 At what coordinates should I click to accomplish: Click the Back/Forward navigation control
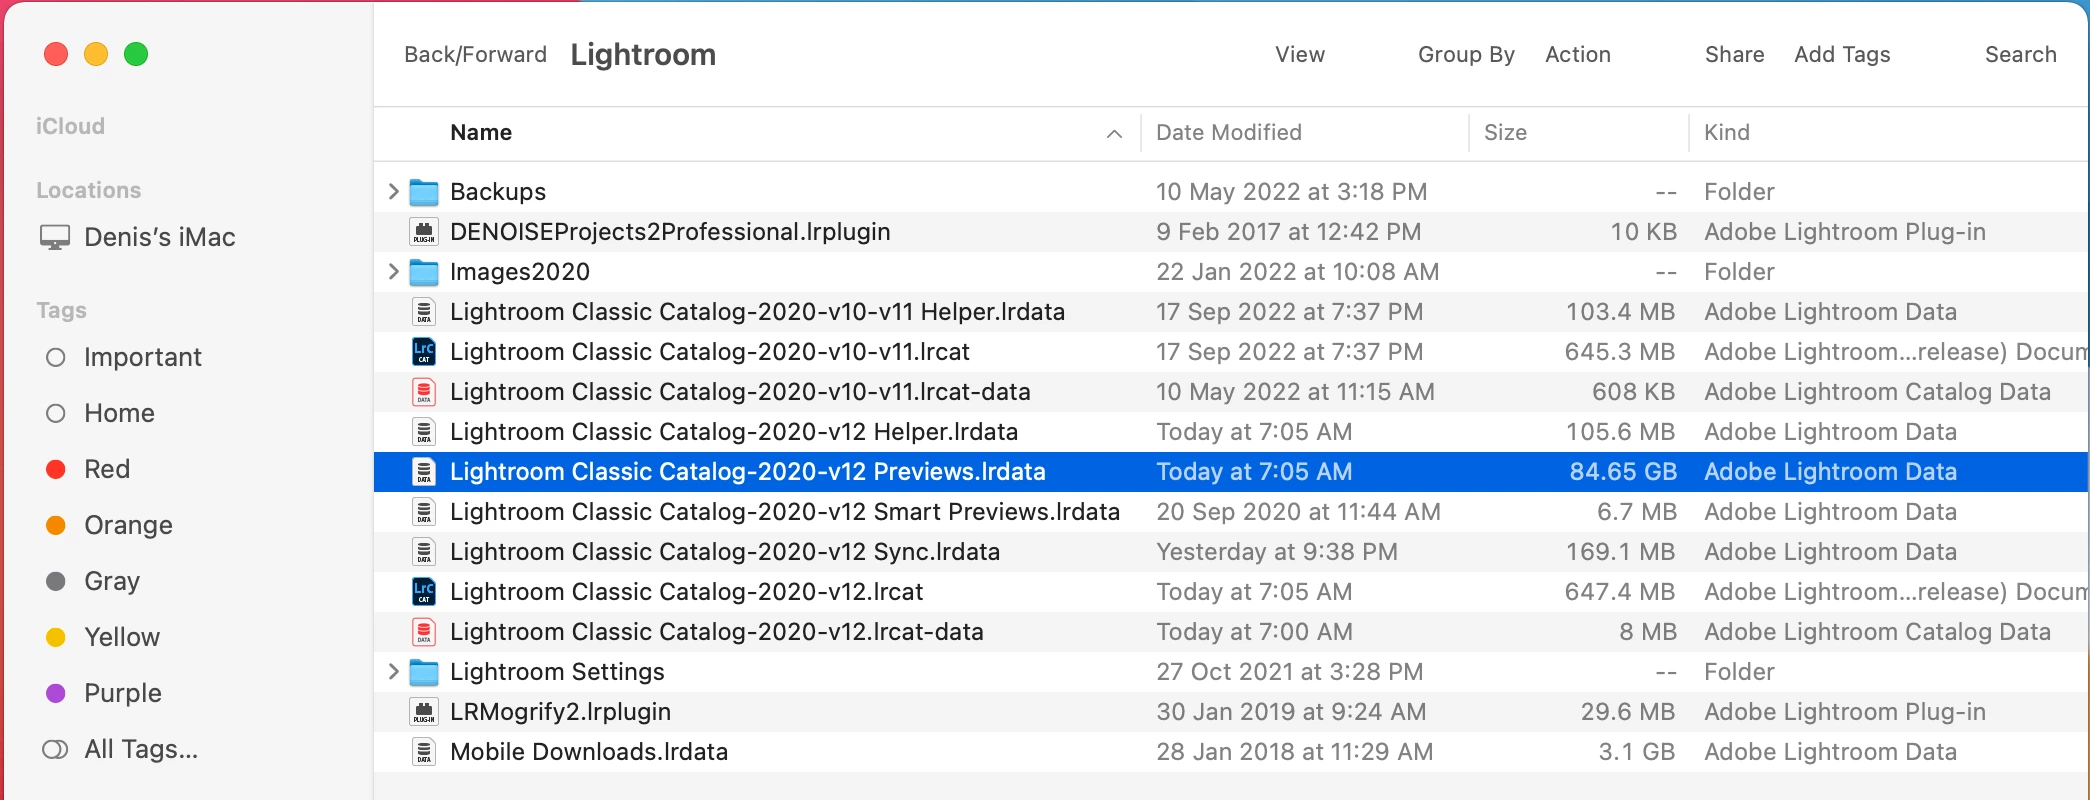[x=475, y=55]
